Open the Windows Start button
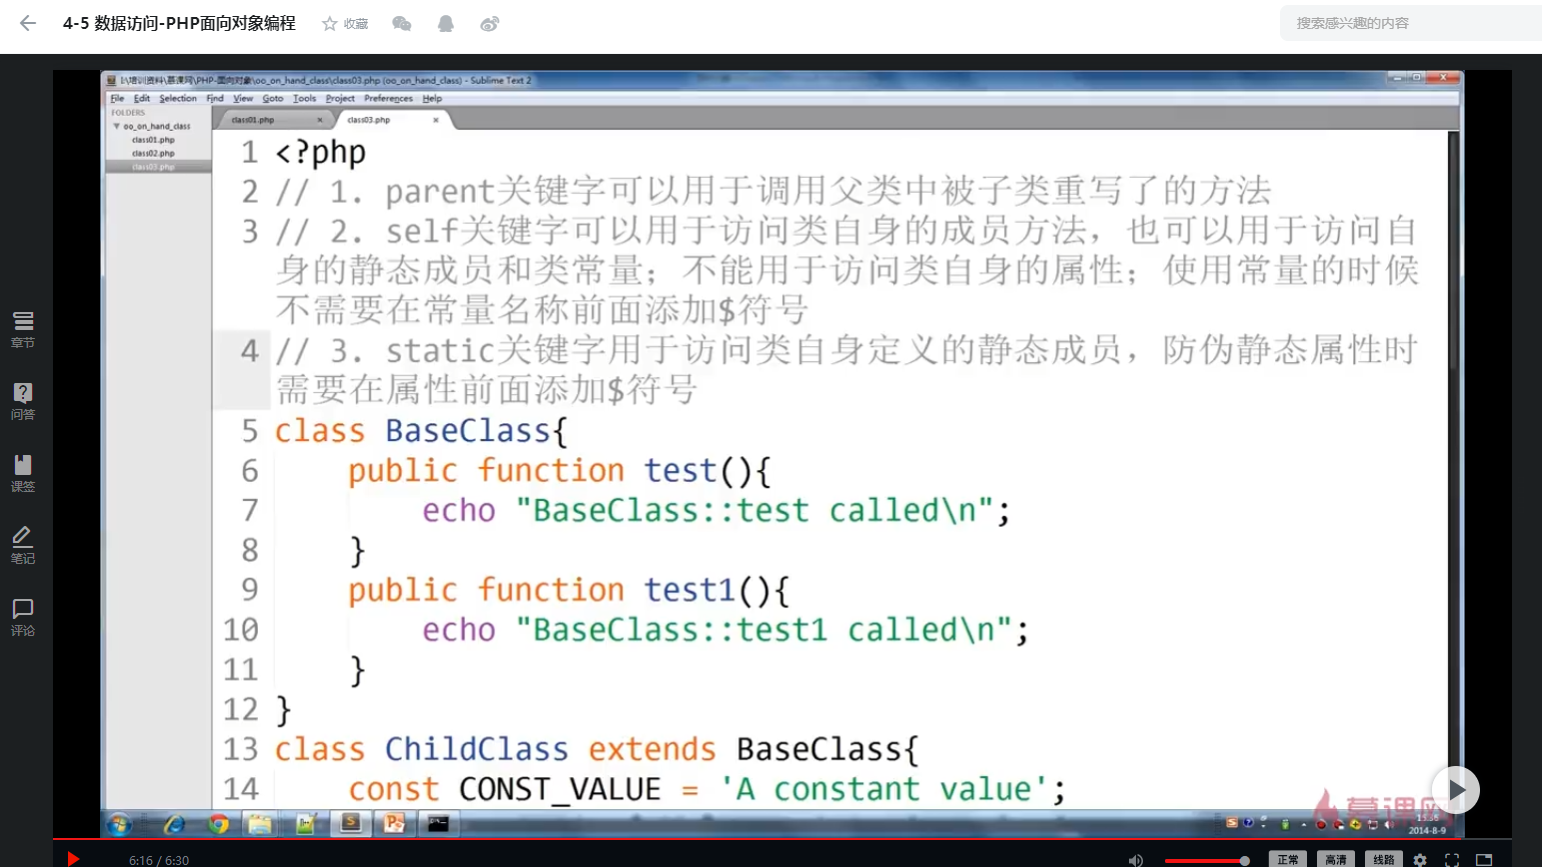 [x=119, y=824]
